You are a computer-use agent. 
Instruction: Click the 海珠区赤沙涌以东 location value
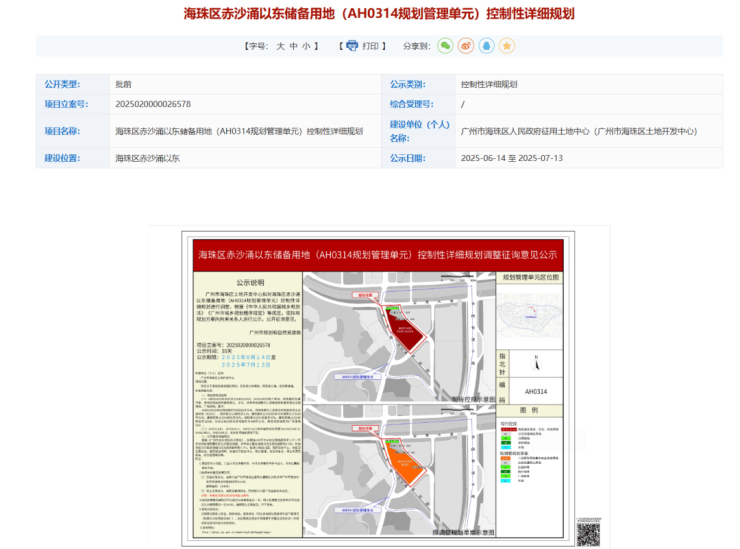tap(147, 158)
